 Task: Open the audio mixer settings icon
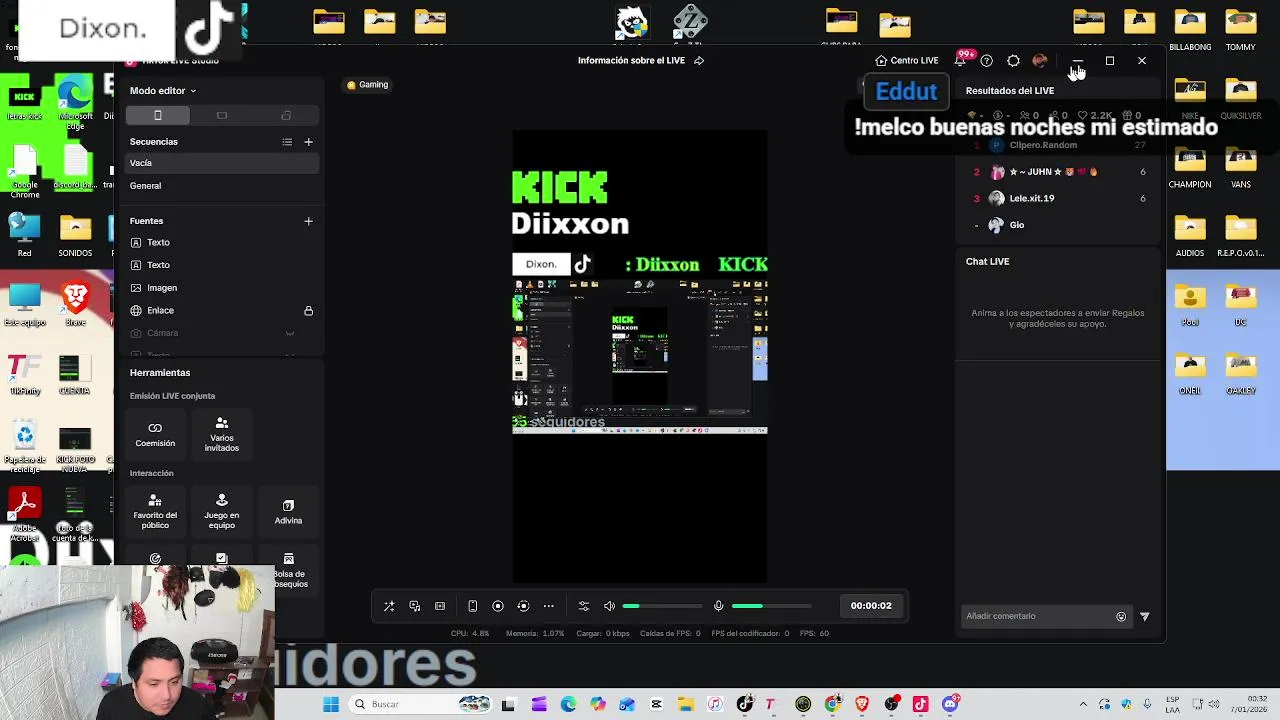point(584,606)
